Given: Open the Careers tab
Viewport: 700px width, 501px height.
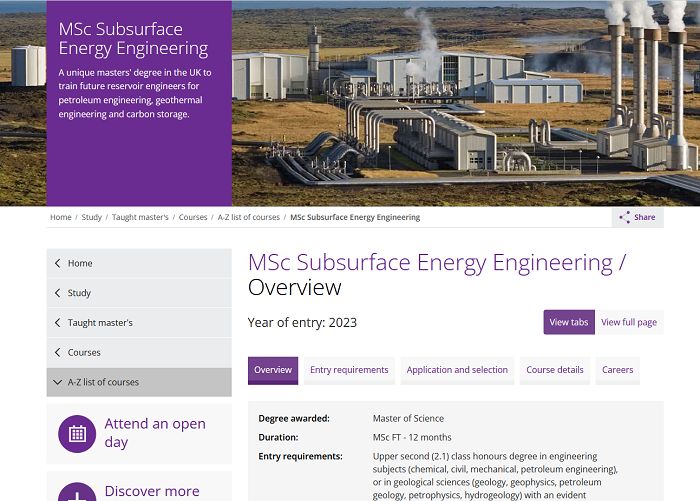Looking at the screenshot, I should [617, 370].
